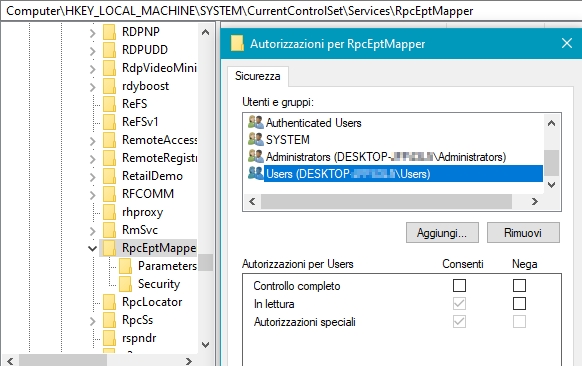This screenshot has width=582, height=366.
Task: Select the Parameters subkey
Action: 167,266
